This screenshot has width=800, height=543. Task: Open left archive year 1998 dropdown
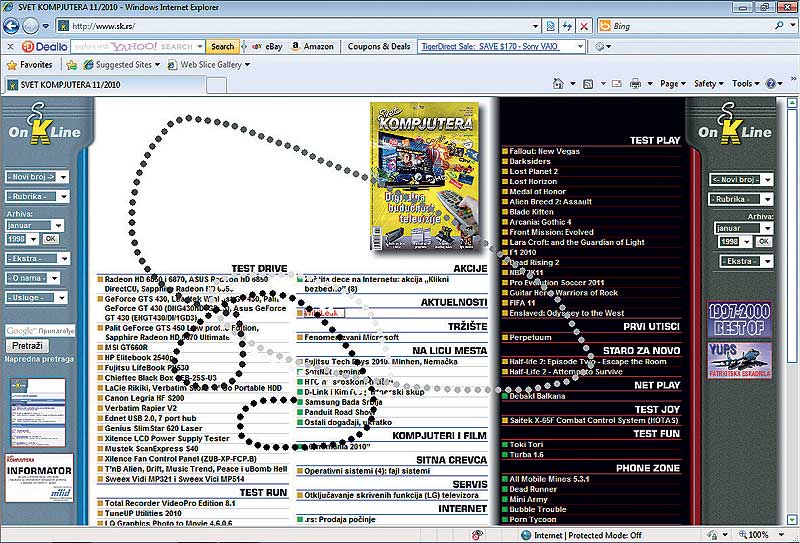point(22,238)
